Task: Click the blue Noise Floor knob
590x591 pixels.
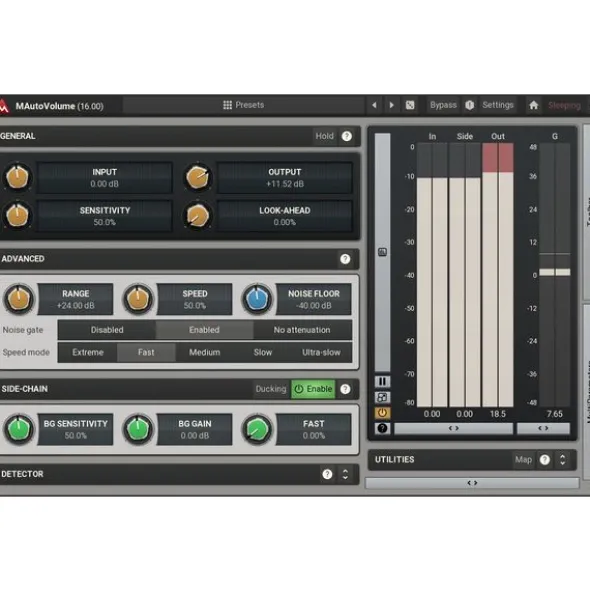Action: pyautogui.click(x=257, y=299)
